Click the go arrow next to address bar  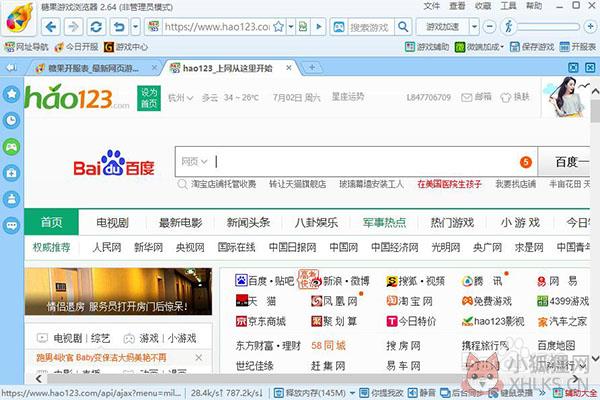(x=318, y=27)
